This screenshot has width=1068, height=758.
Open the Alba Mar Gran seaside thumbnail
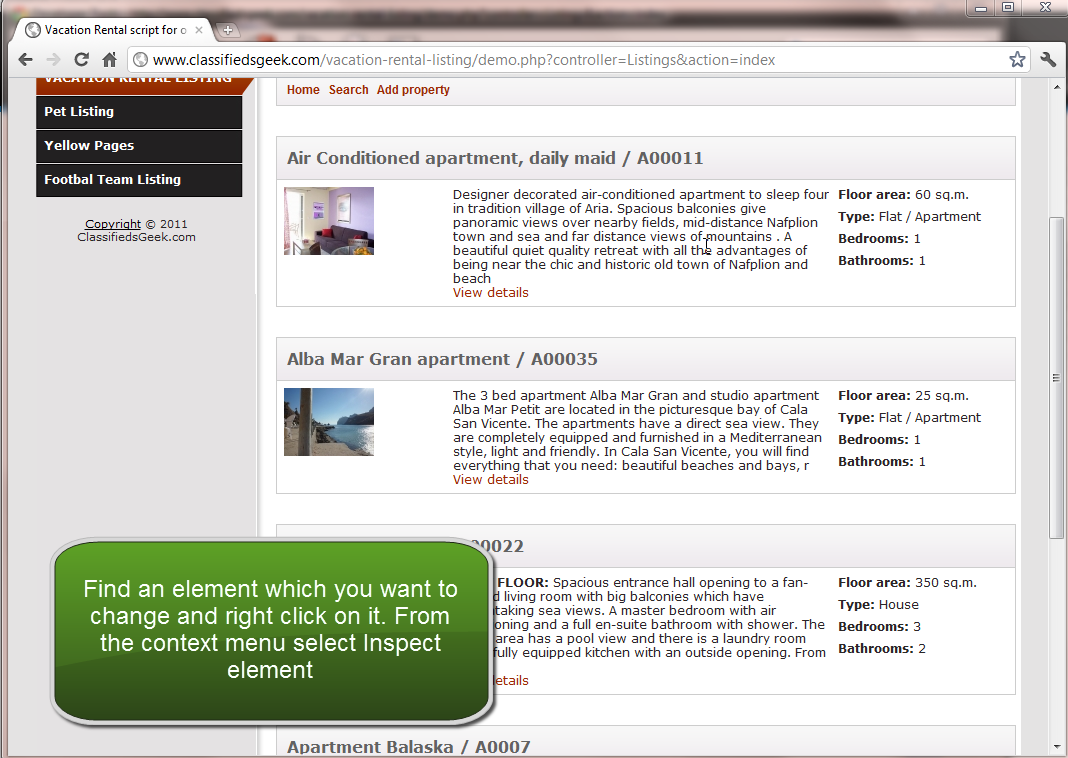click(329, 422)
